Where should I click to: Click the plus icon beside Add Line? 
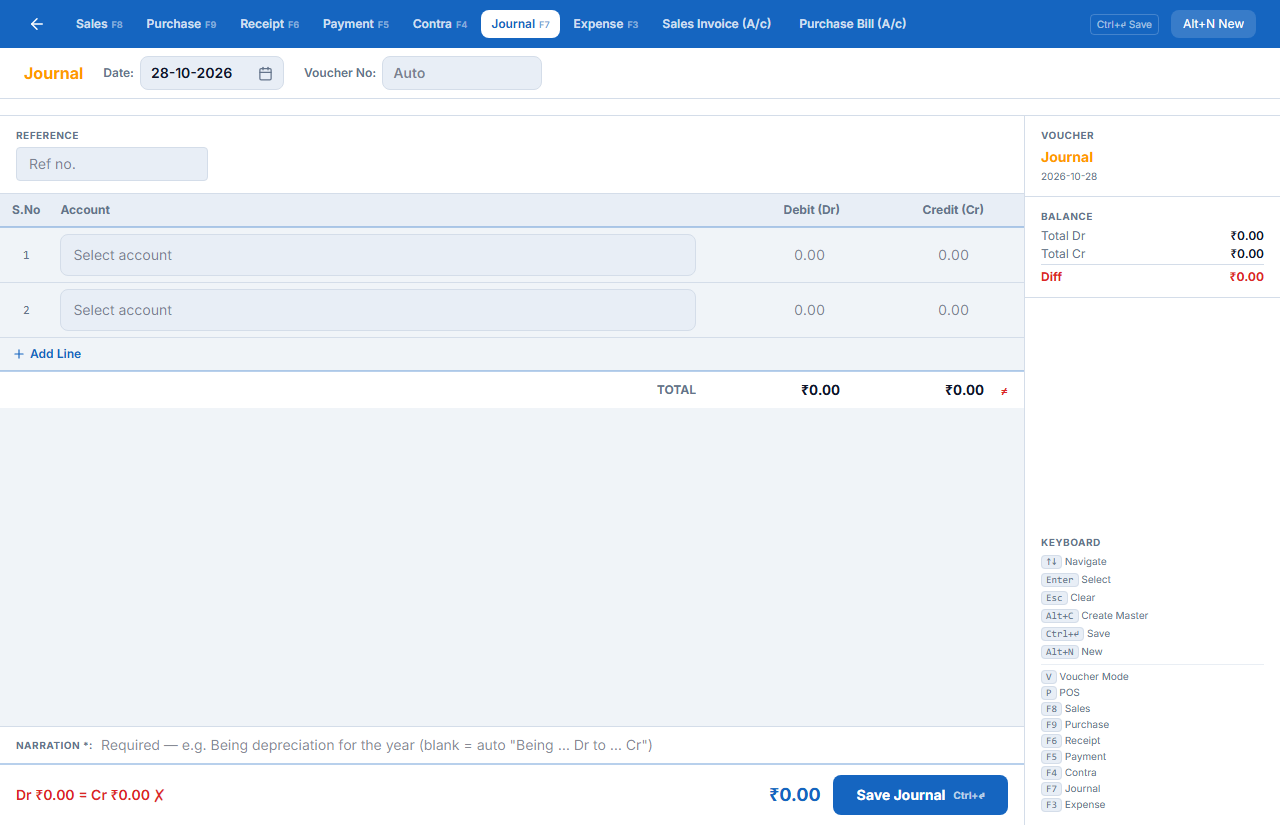click(19, 354)
